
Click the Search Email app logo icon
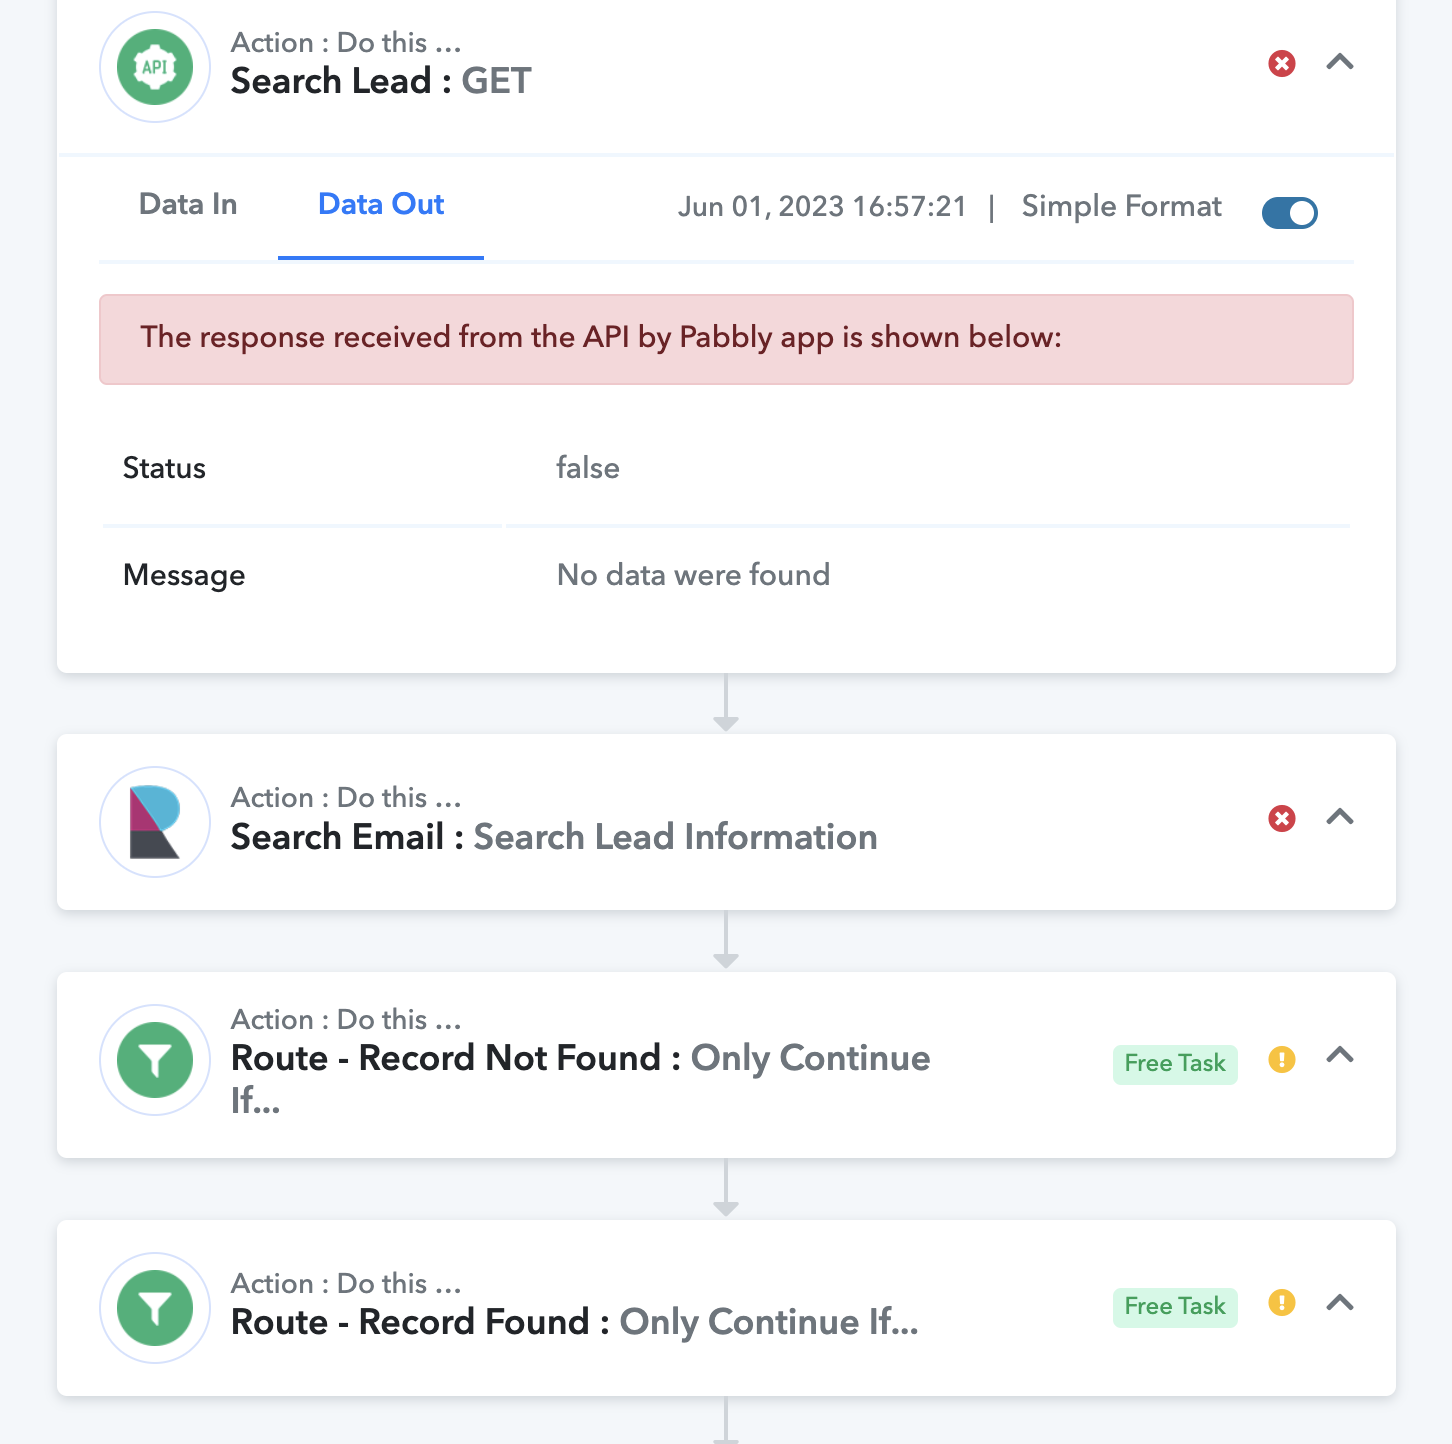tap(155, 822)
